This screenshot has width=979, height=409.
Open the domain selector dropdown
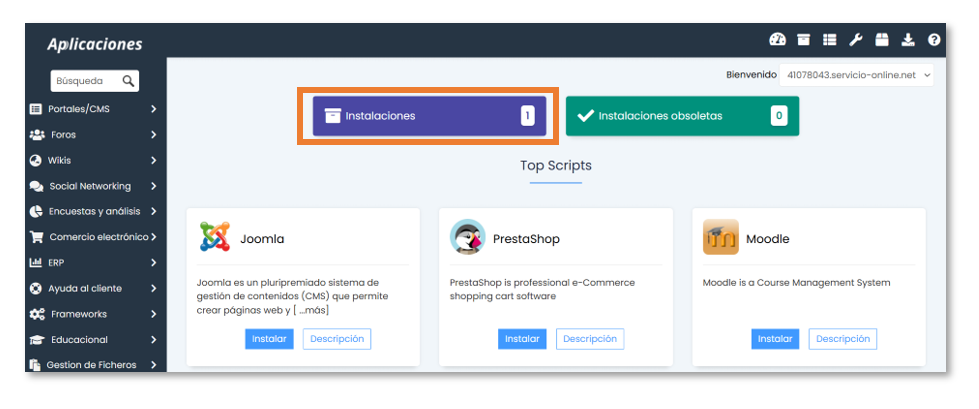pos(856,75)
